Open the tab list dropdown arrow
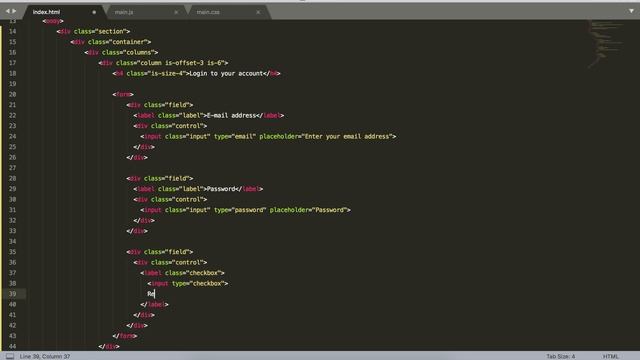 (631, 11)
